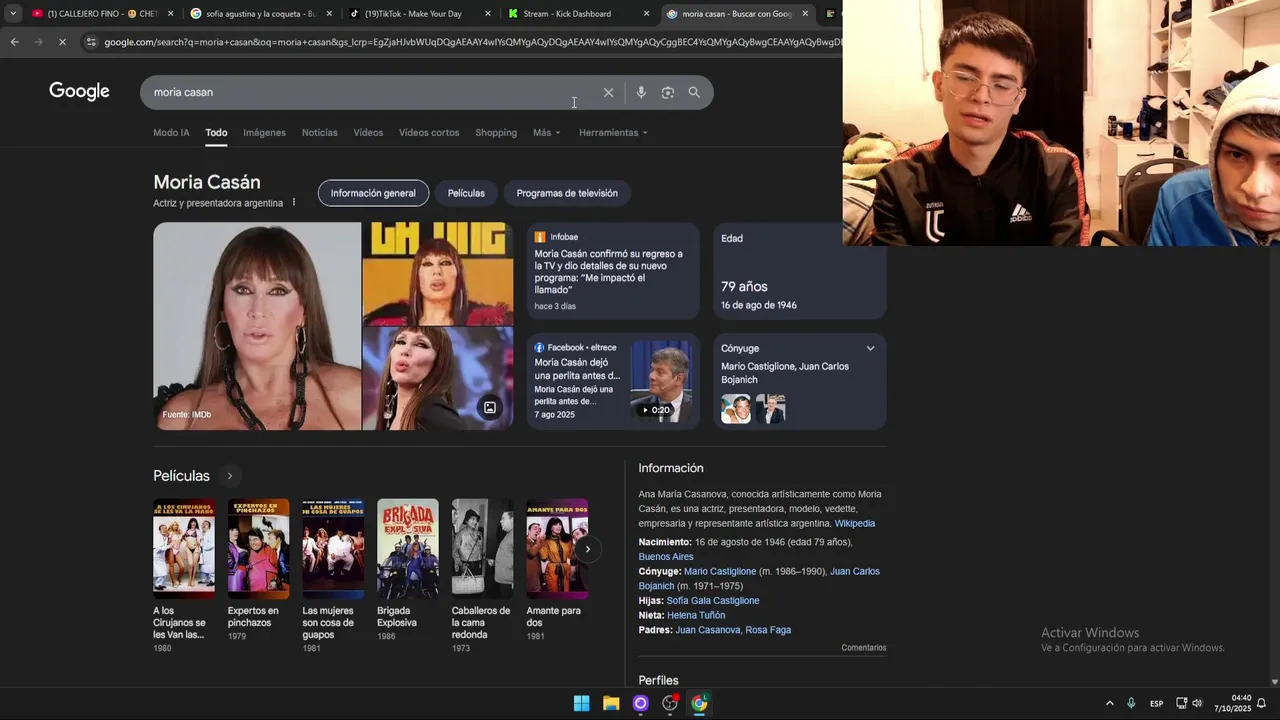
Task: Open Windows Start menu
Action: point(581,703)
